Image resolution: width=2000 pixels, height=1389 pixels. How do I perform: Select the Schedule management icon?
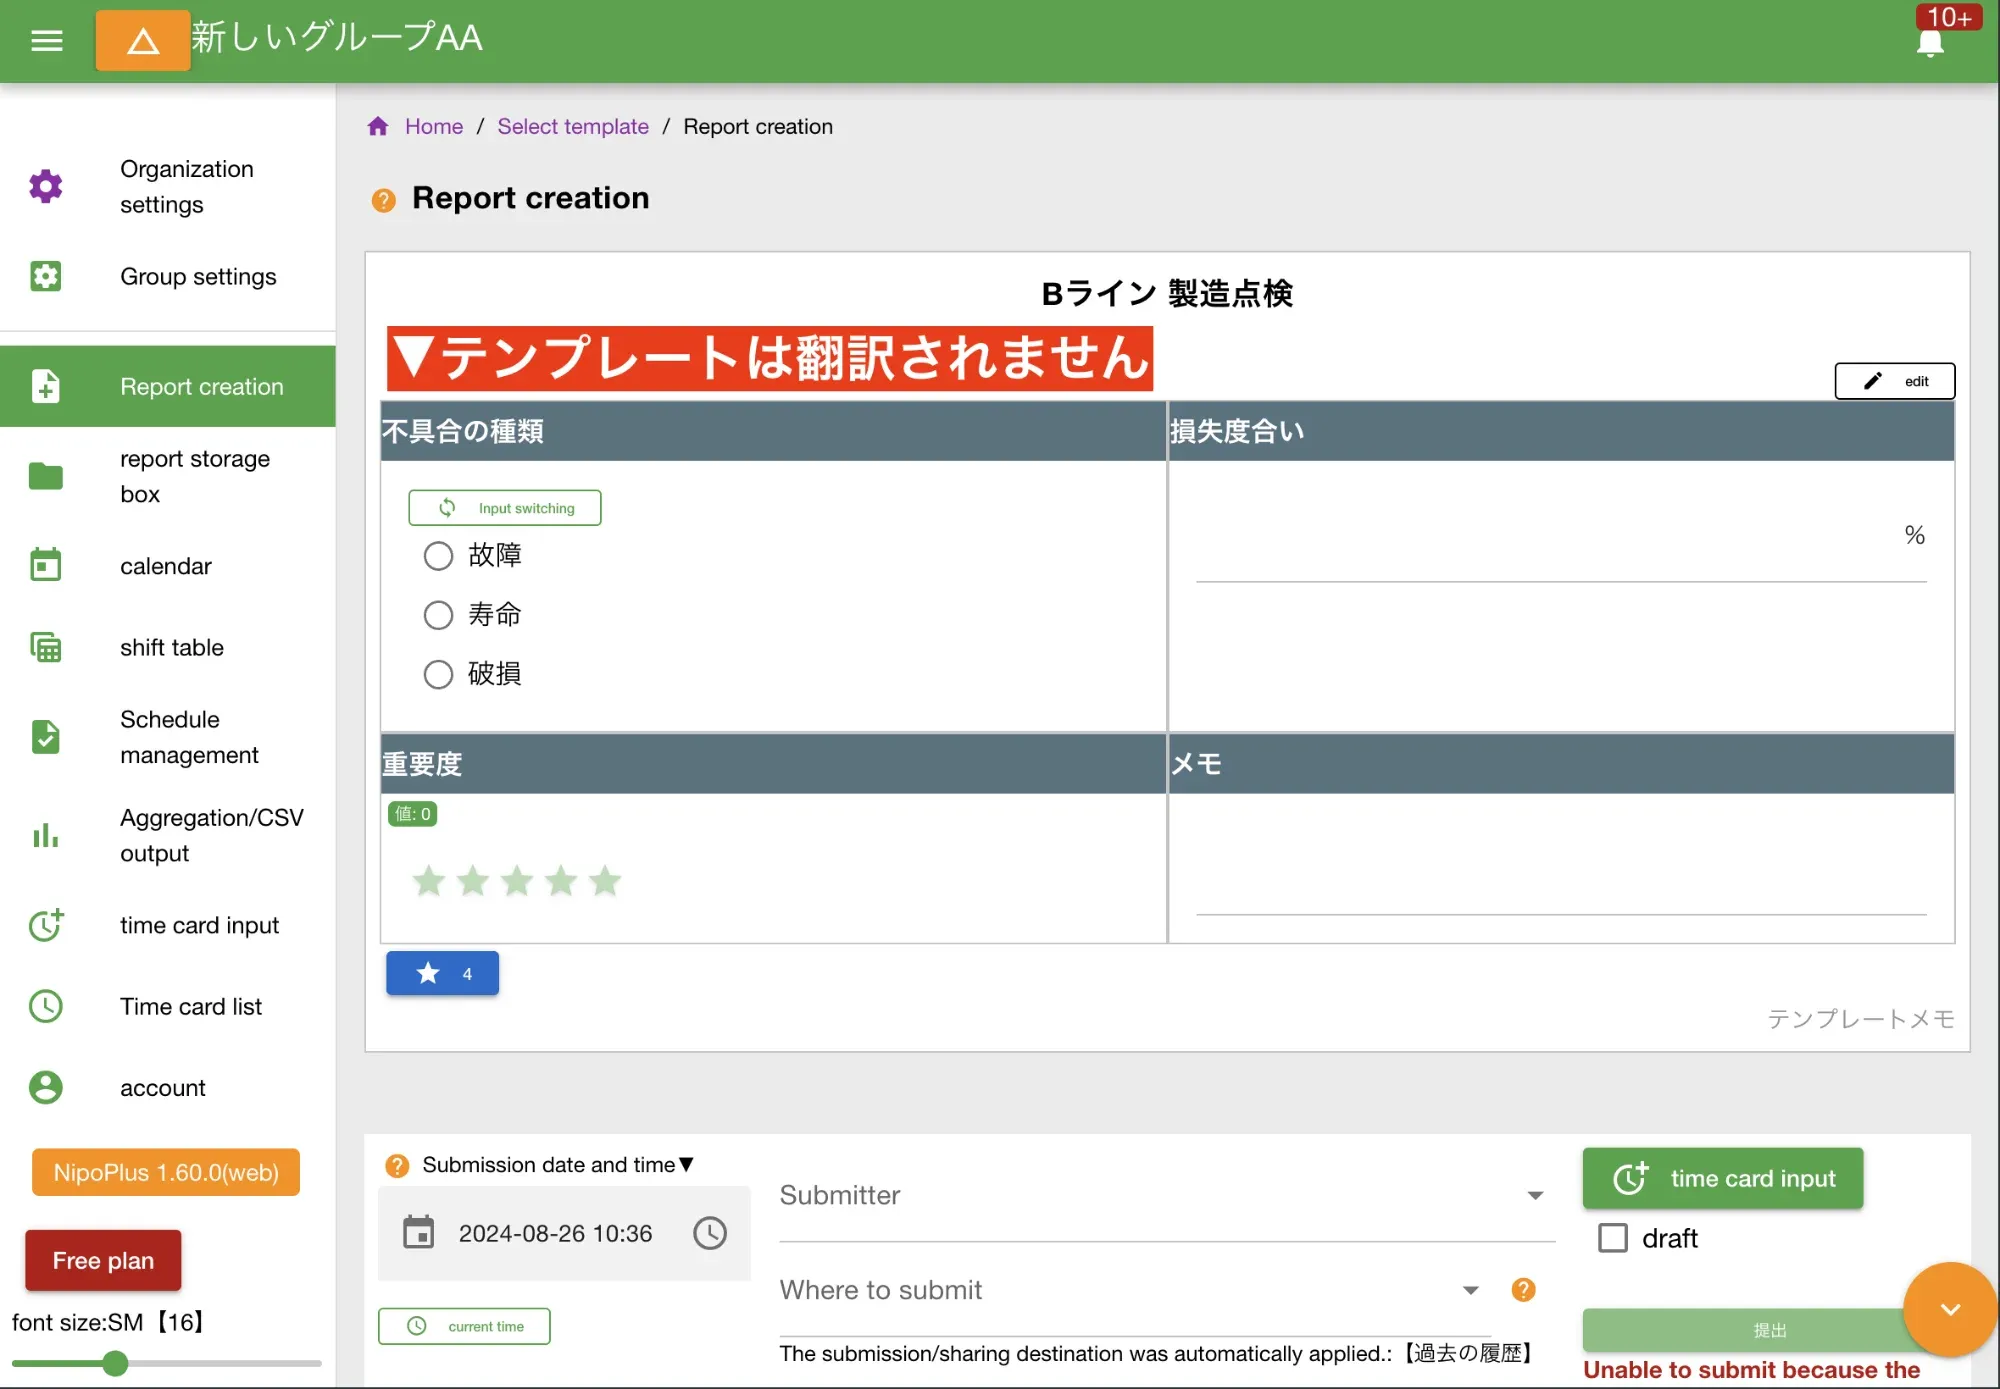point(46,737)
